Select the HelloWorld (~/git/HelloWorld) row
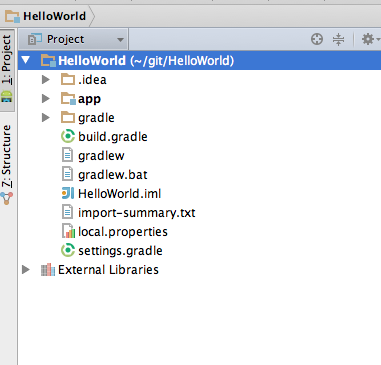The image size is (381, 365). coord(200,60)
